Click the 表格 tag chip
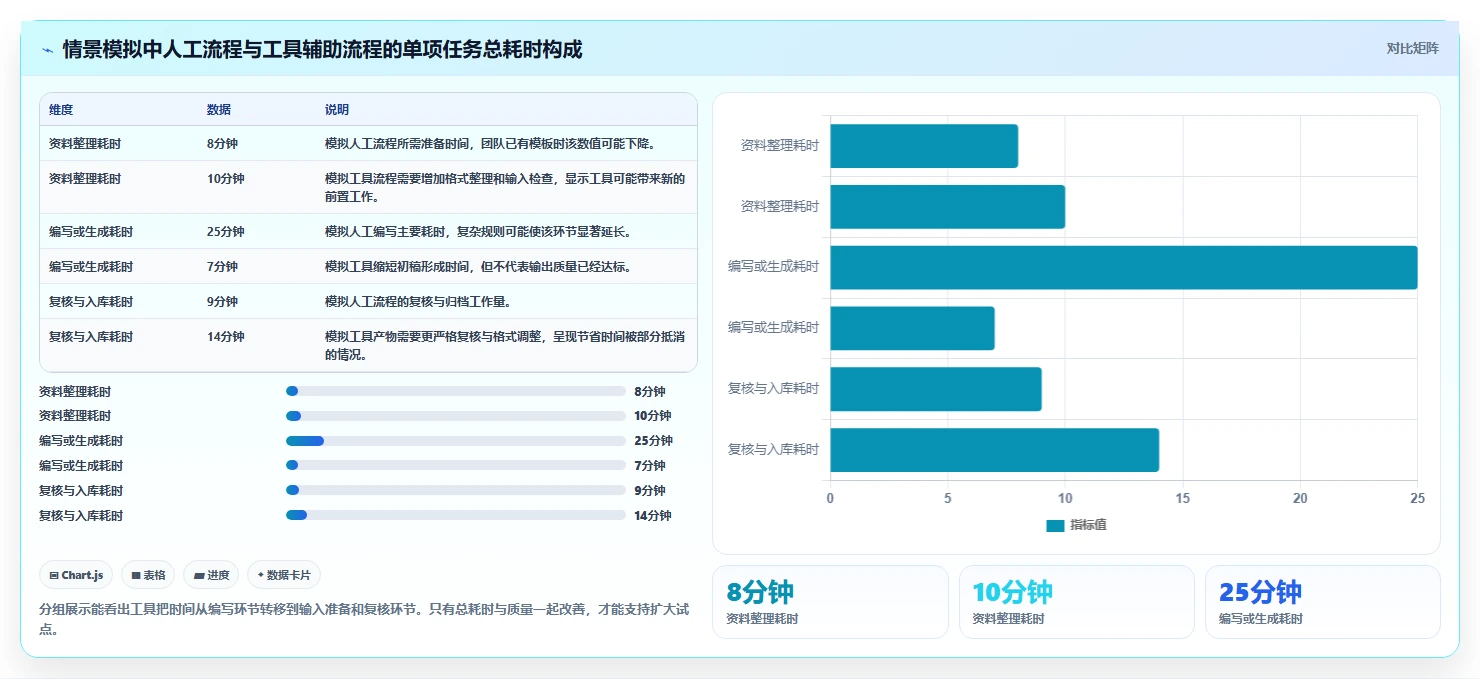 pyautogui.click(x=148, y=575)
